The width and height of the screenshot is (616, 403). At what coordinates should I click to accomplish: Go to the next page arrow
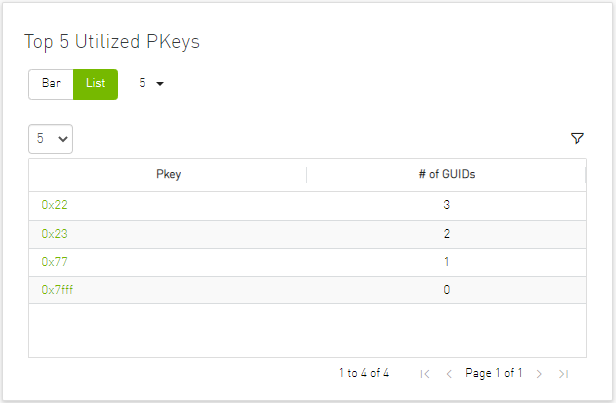(539, 374)
